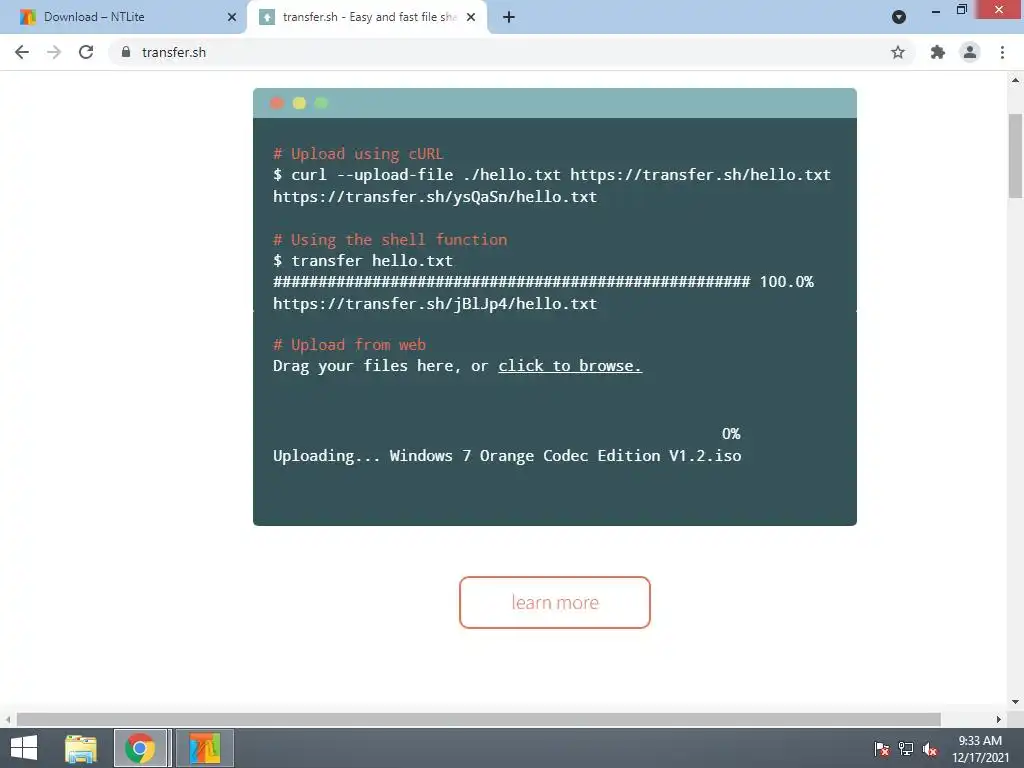Click the Uploading Windows 7 Orange Codec text
Image resolution: width=1024 pixels, height=768 pixels.
coord(507,456)
